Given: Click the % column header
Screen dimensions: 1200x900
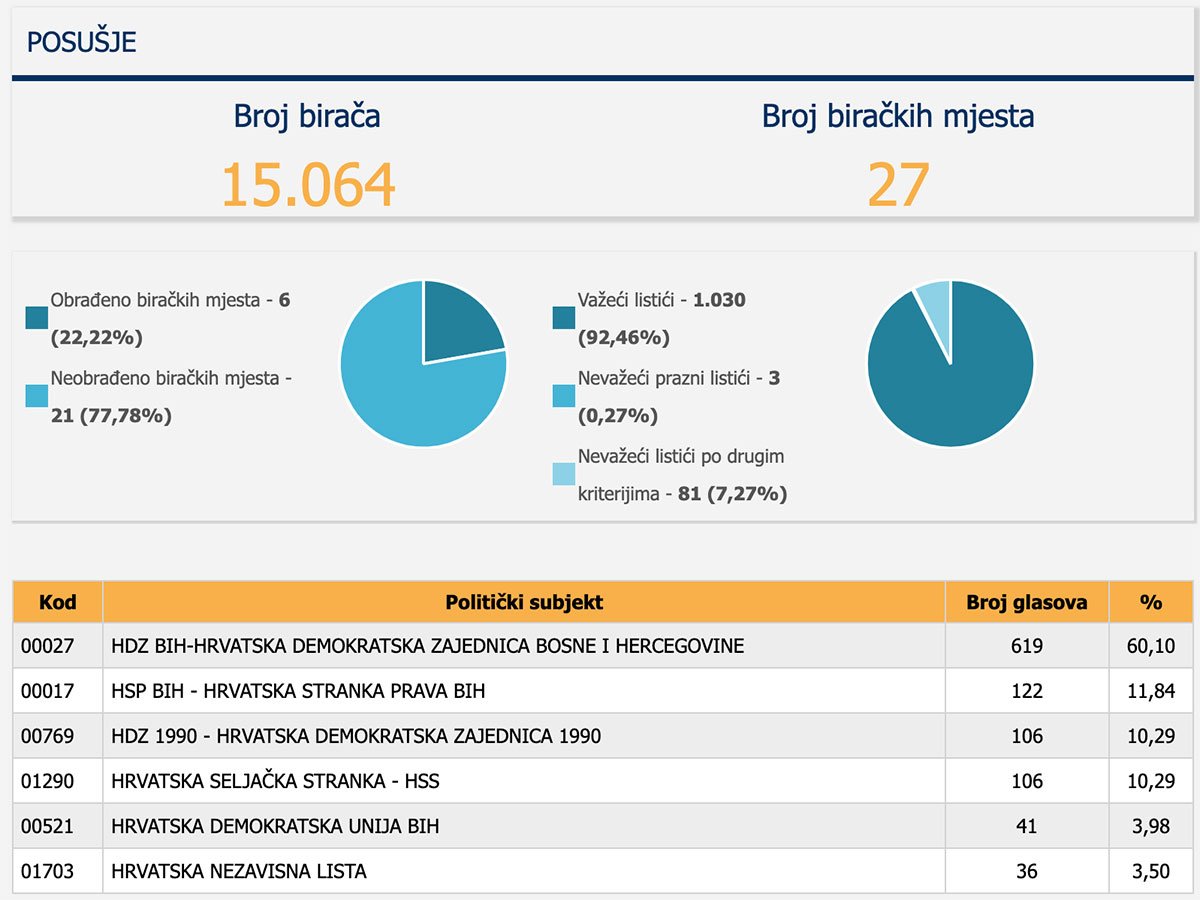Looking at the screenshot, I should 1151,602.
